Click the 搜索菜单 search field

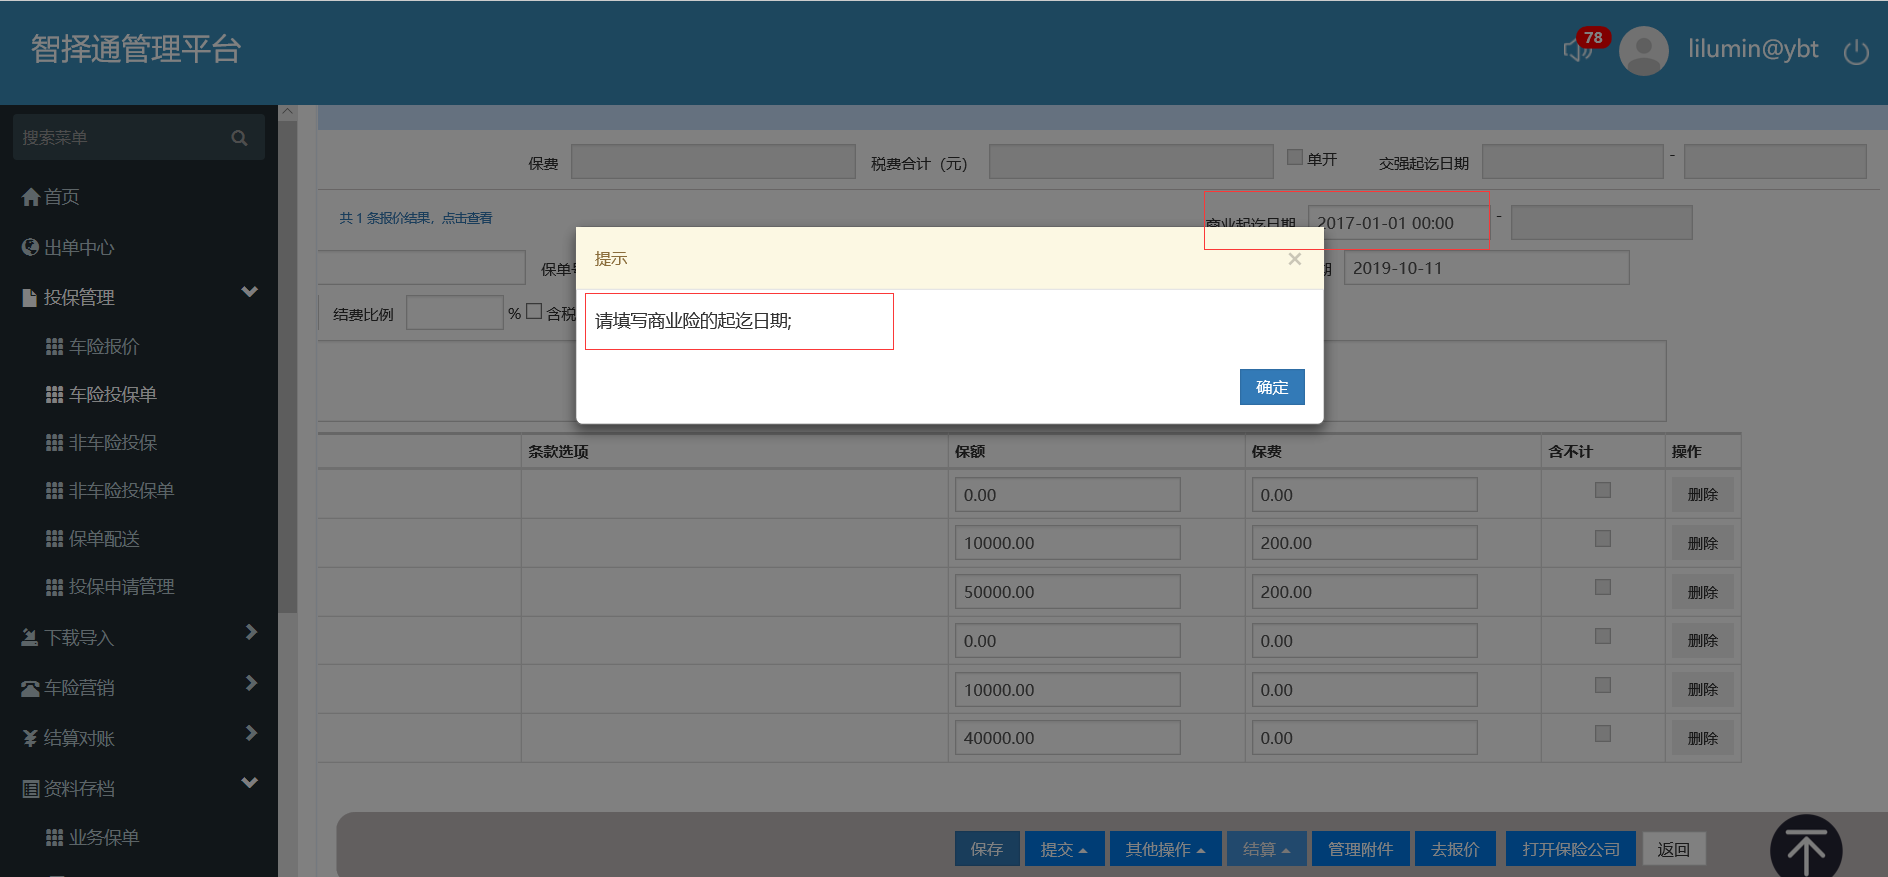[x=138, y=138]
